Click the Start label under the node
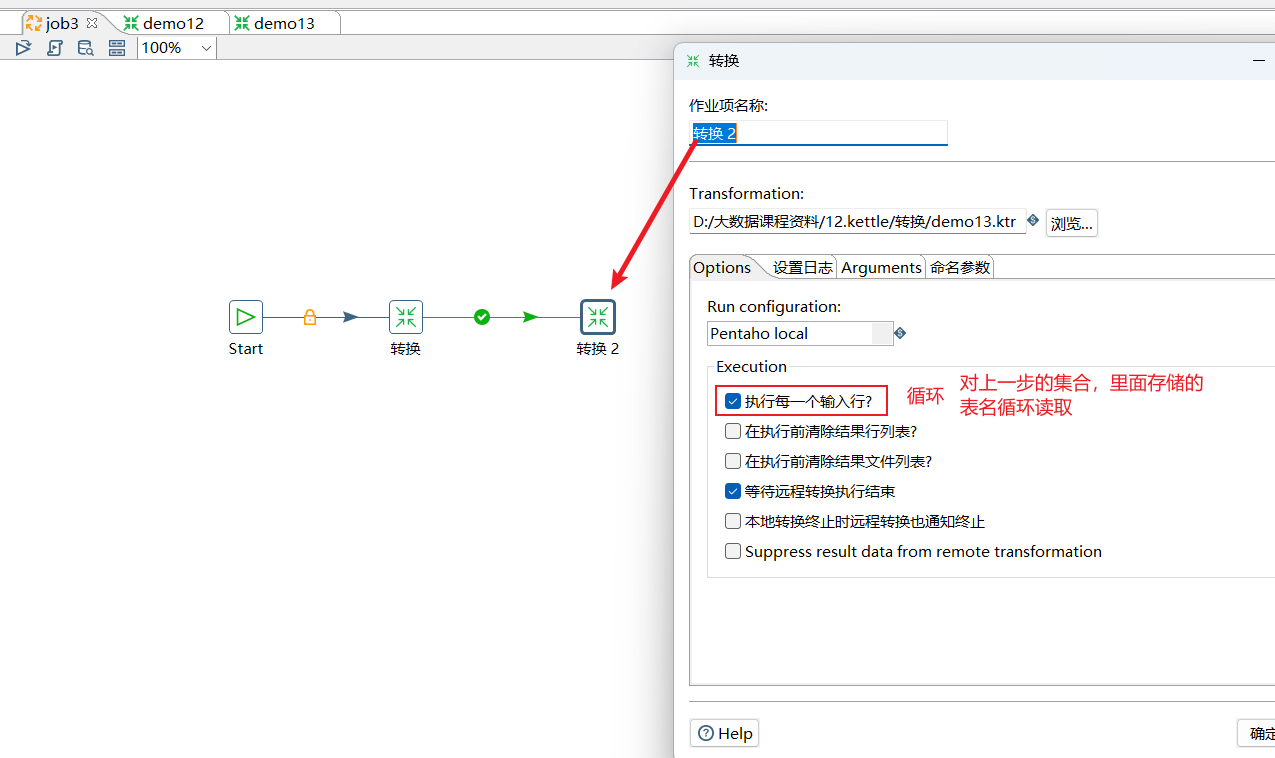Screen dimensions: 1275x758 click(246, 349)
